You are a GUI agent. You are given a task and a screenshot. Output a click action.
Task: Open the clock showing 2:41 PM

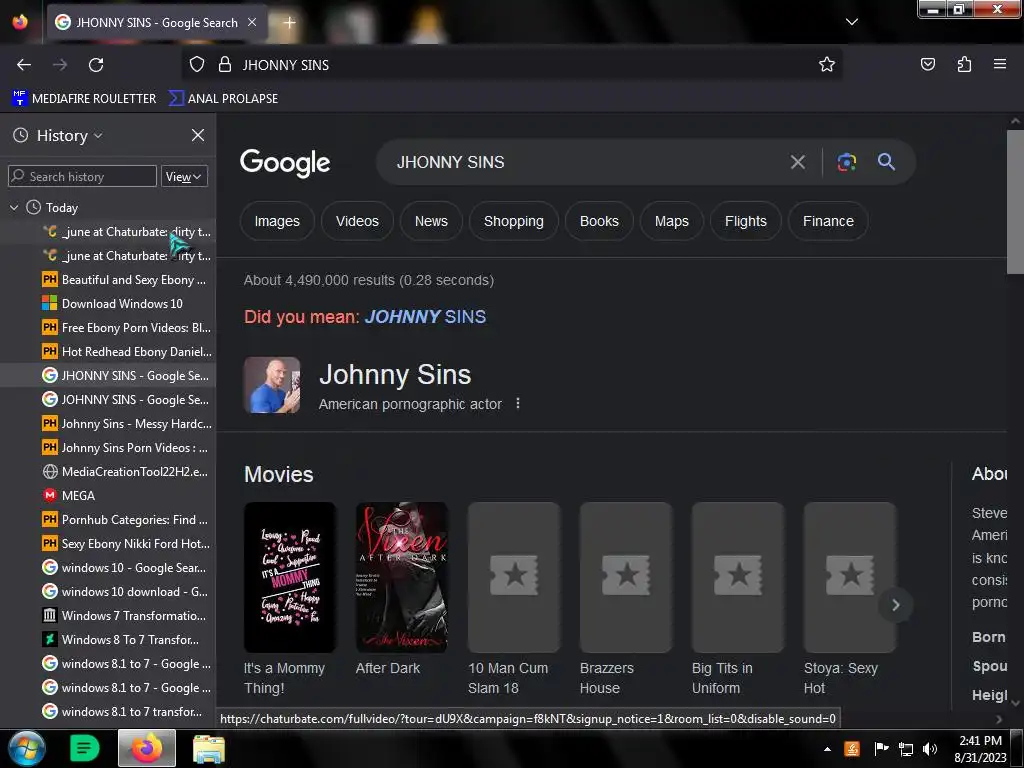pyautogui.click(x=980, y=749)
